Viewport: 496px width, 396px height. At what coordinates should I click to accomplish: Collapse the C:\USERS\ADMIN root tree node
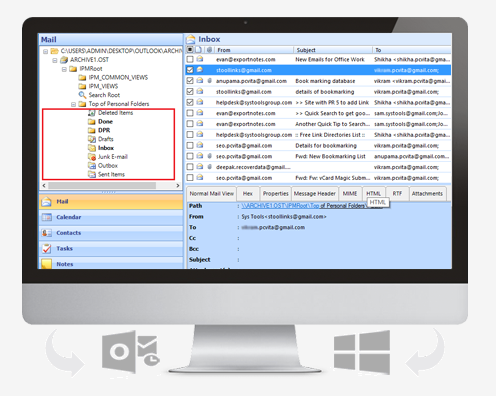(46, 51)
